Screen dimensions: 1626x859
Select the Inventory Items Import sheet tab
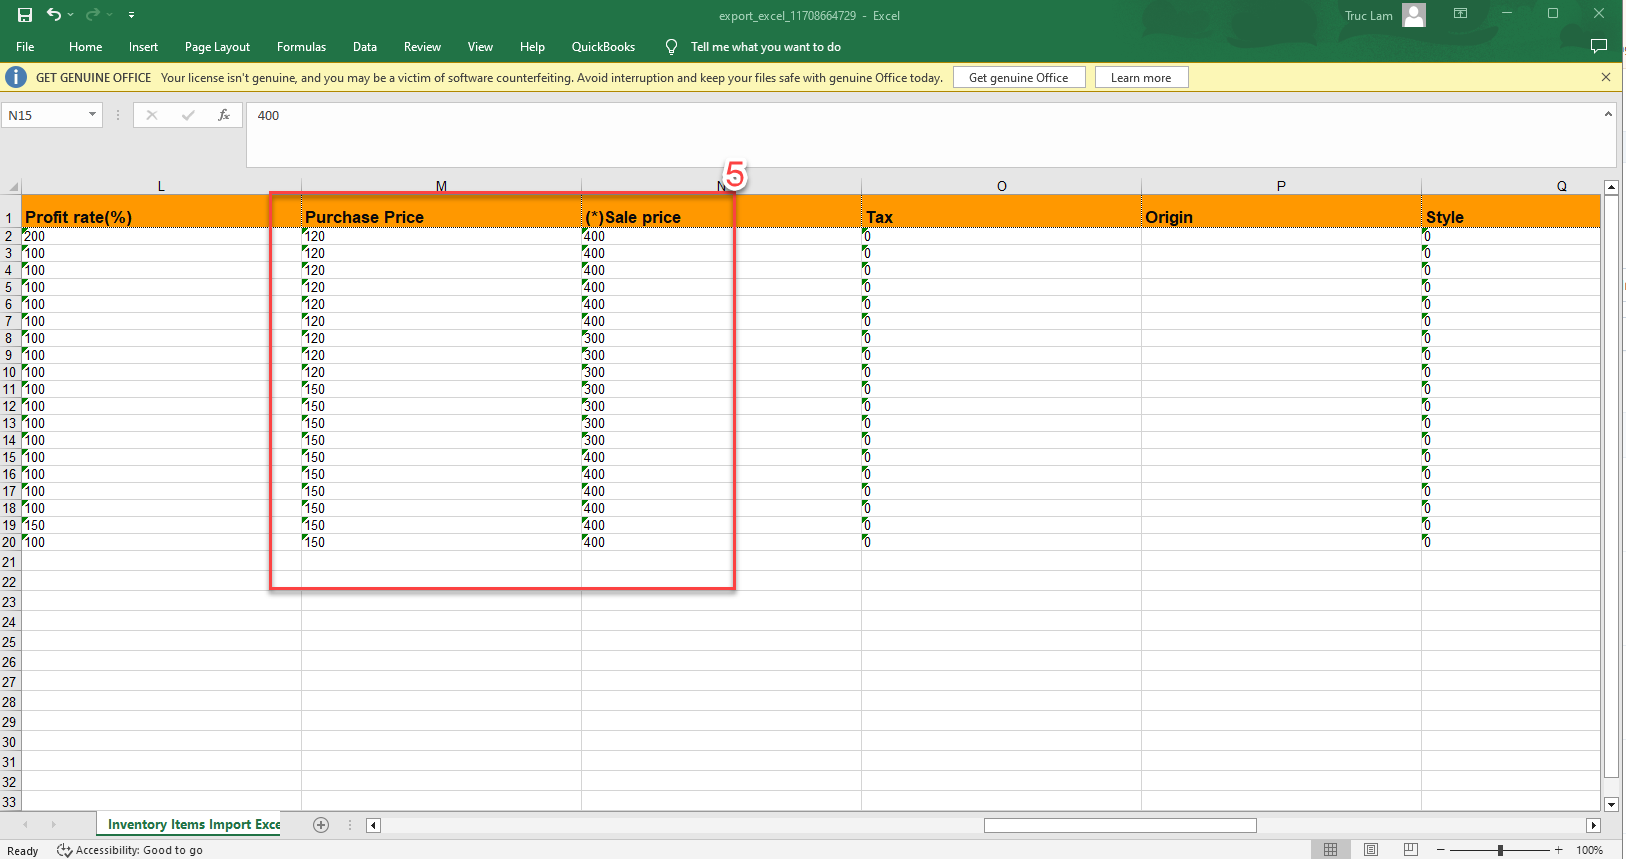pyautogui.click(x=193, y=825)
